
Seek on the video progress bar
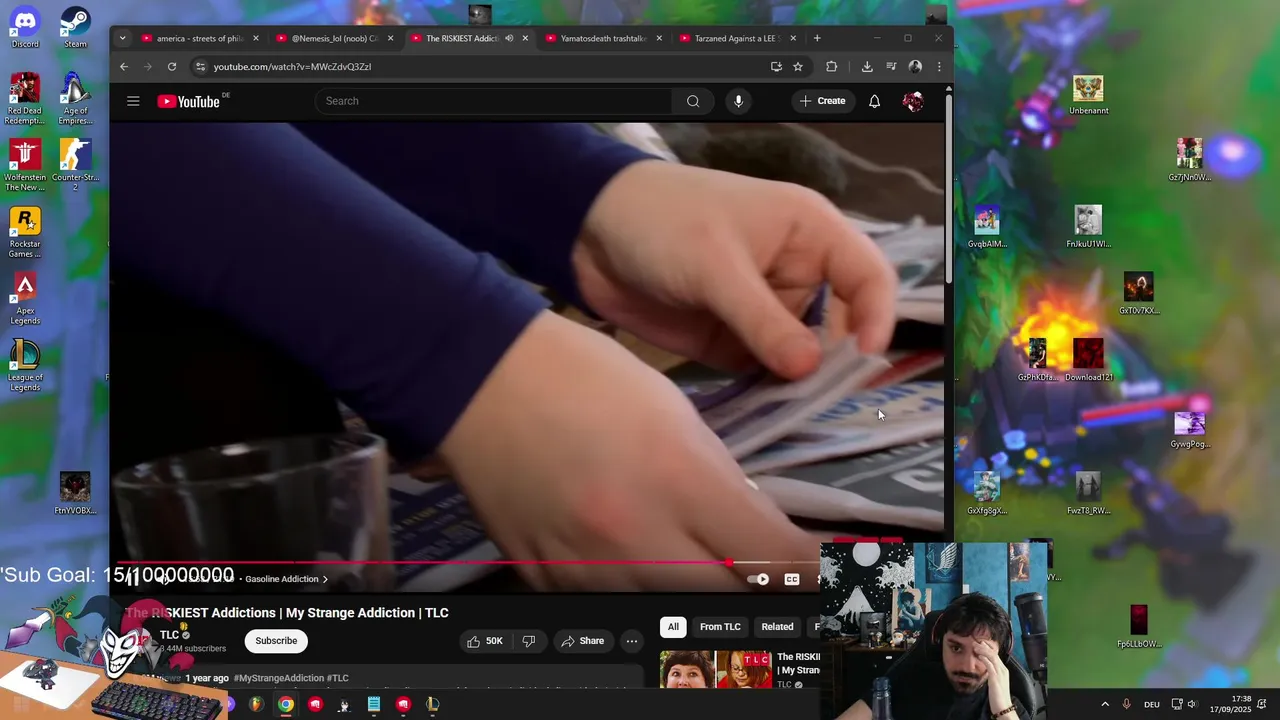pos(468,564)
